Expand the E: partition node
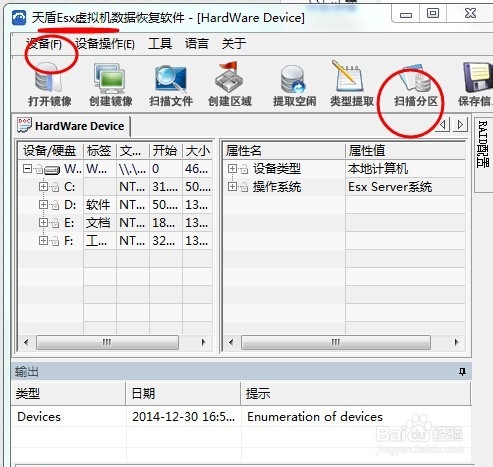The height and width of the screenshot is (467, 493). (43, 222)
